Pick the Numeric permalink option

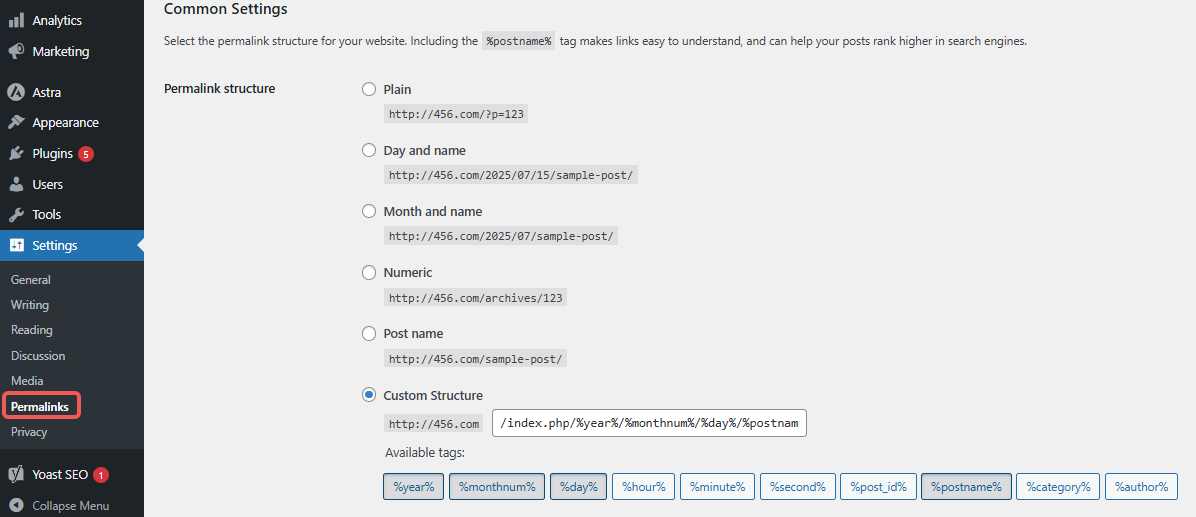[369, 272]
